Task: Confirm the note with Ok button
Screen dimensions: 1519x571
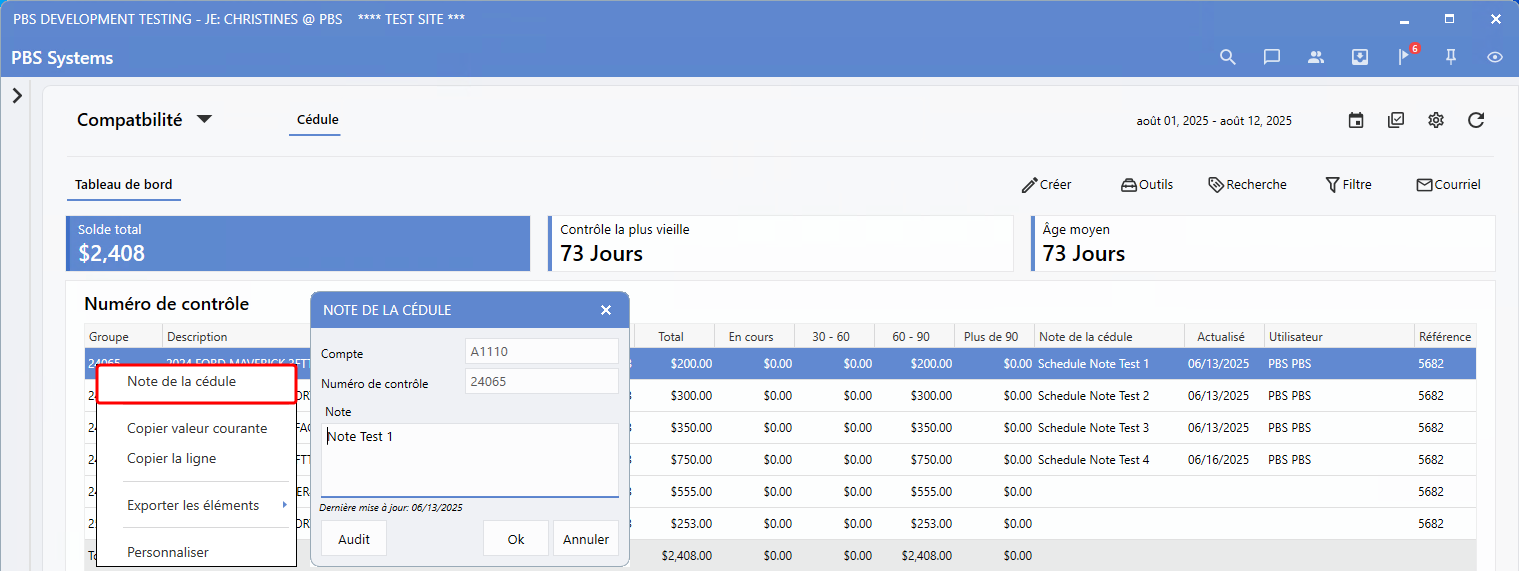Action: pos(516,539)
